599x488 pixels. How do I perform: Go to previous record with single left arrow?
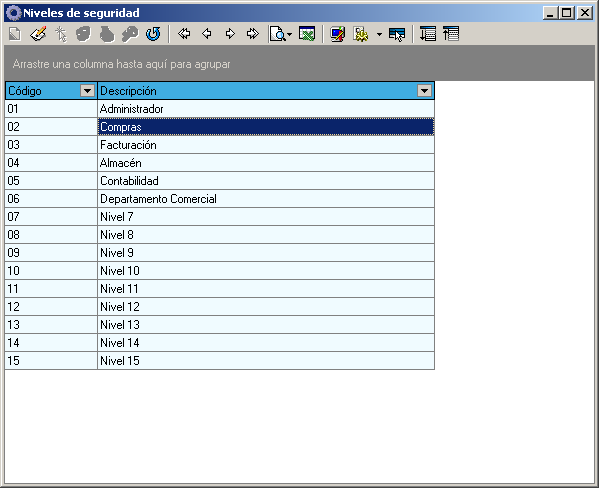click(207, 34)
